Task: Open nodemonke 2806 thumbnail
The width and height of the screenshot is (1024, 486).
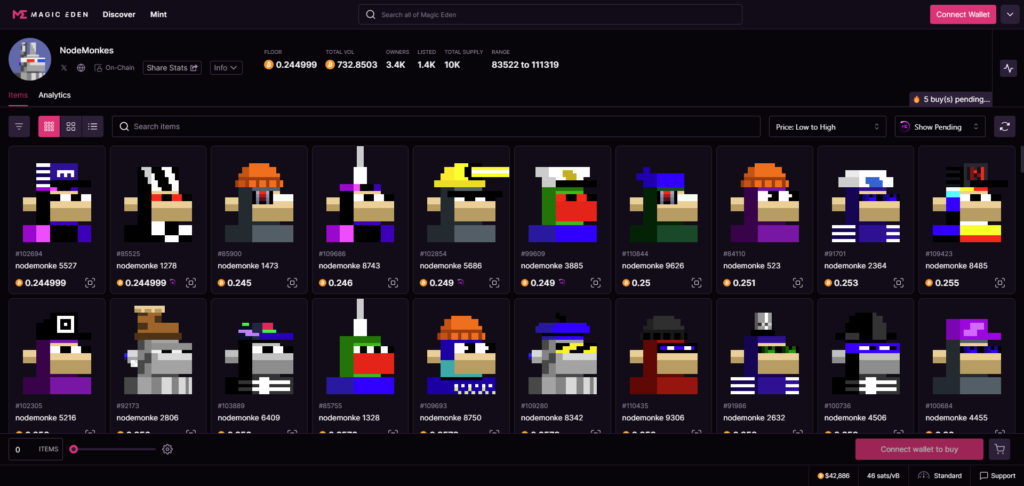Action: pos(158,349)
